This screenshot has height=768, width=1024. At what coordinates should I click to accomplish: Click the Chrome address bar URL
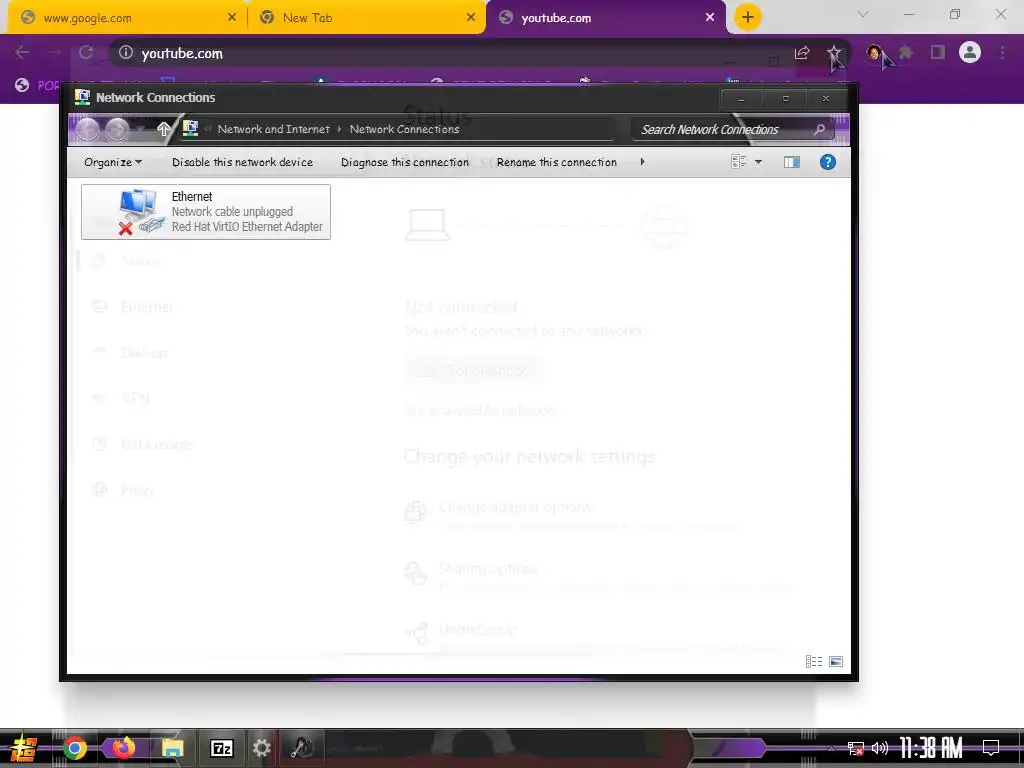182,54
